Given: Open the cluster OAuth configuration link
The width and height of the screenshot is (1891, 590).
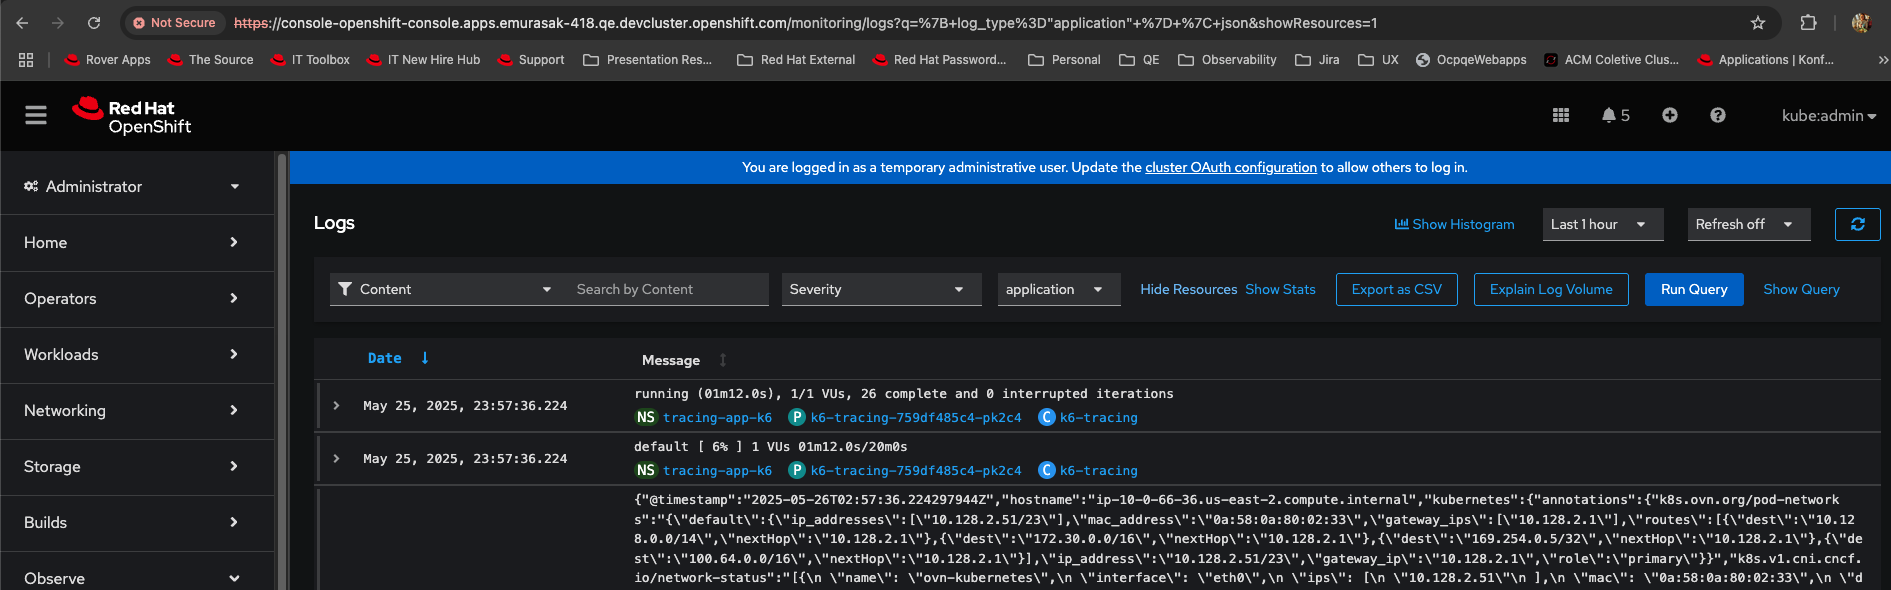Looking at the screenshot, I should click(1230, 168).
